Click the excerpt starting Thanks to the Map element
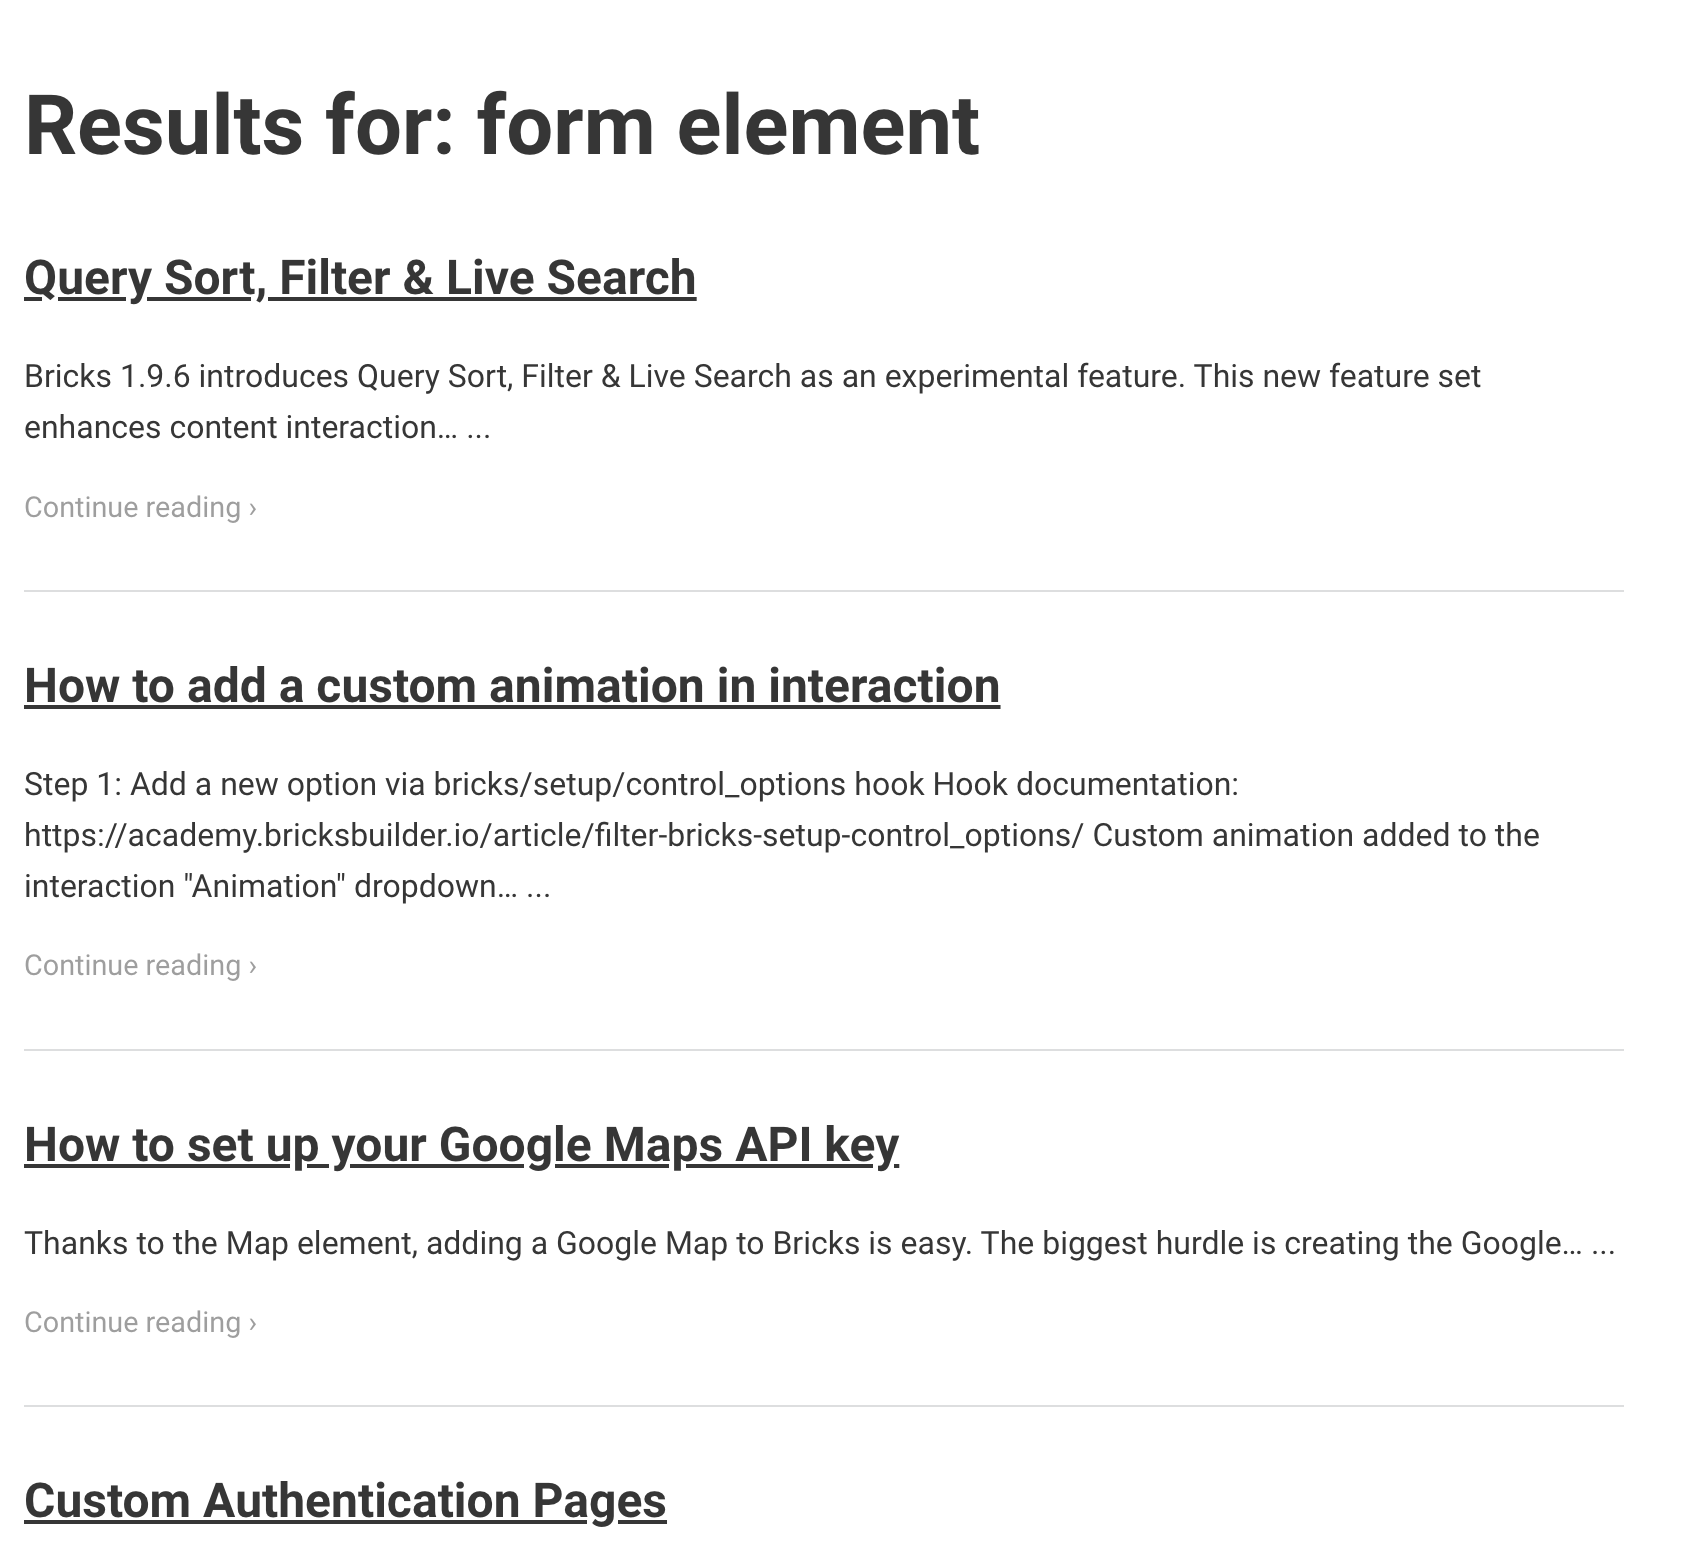 [819, 1243]
